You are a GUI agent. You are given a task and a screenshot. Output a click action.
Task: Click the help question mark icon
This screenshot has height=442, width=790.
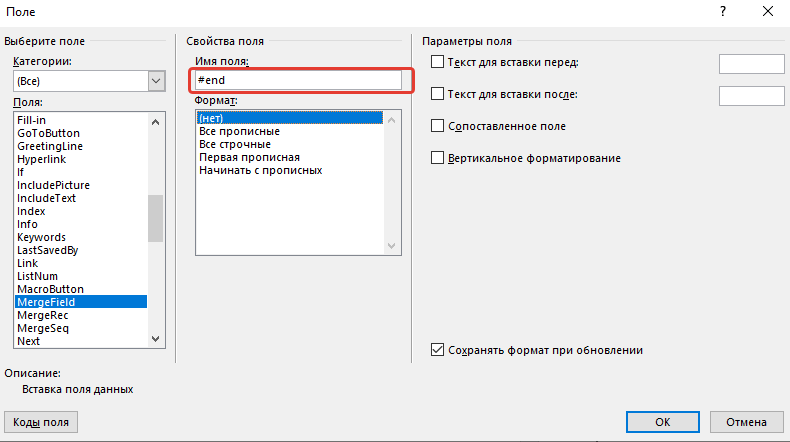click(x=722, y=11)
